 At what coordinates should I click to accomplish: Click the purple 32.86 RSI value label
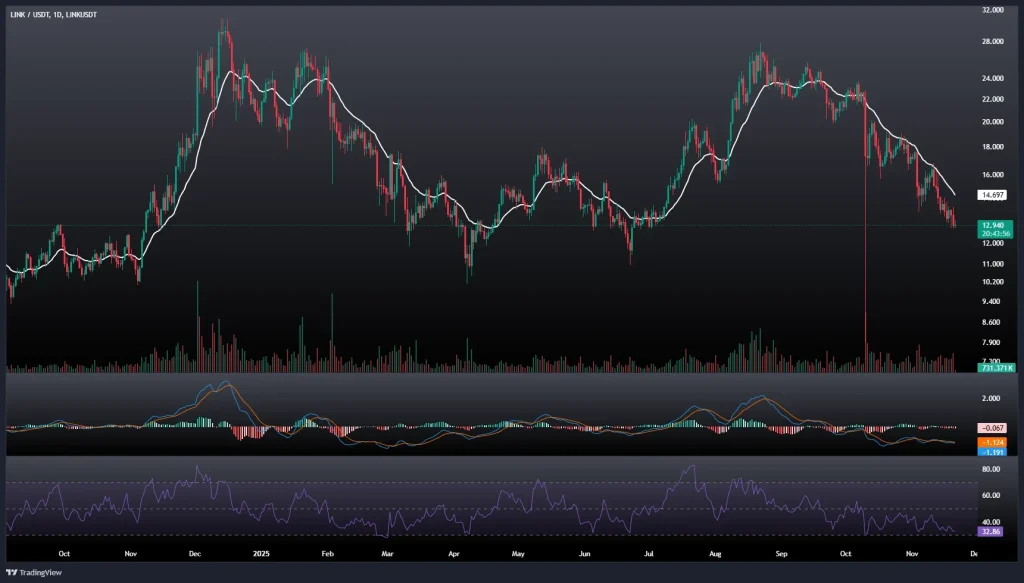click(992, 533)
